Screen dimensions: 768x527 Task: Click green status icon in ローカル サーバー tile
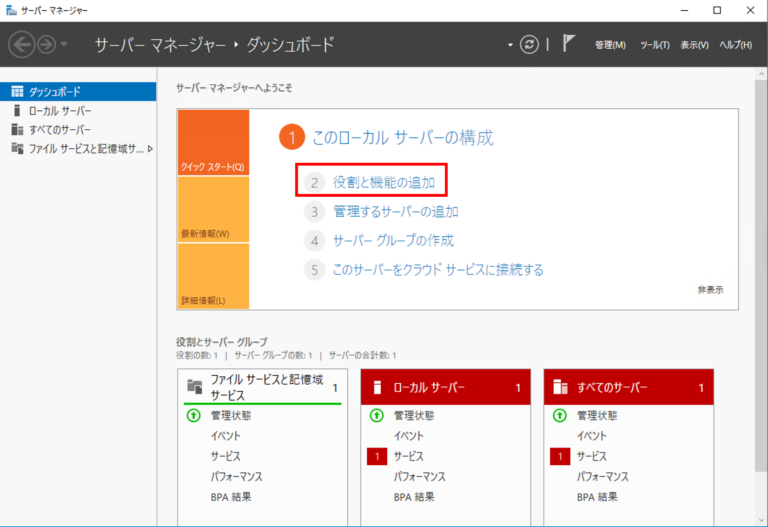click(x=377, y=416)
